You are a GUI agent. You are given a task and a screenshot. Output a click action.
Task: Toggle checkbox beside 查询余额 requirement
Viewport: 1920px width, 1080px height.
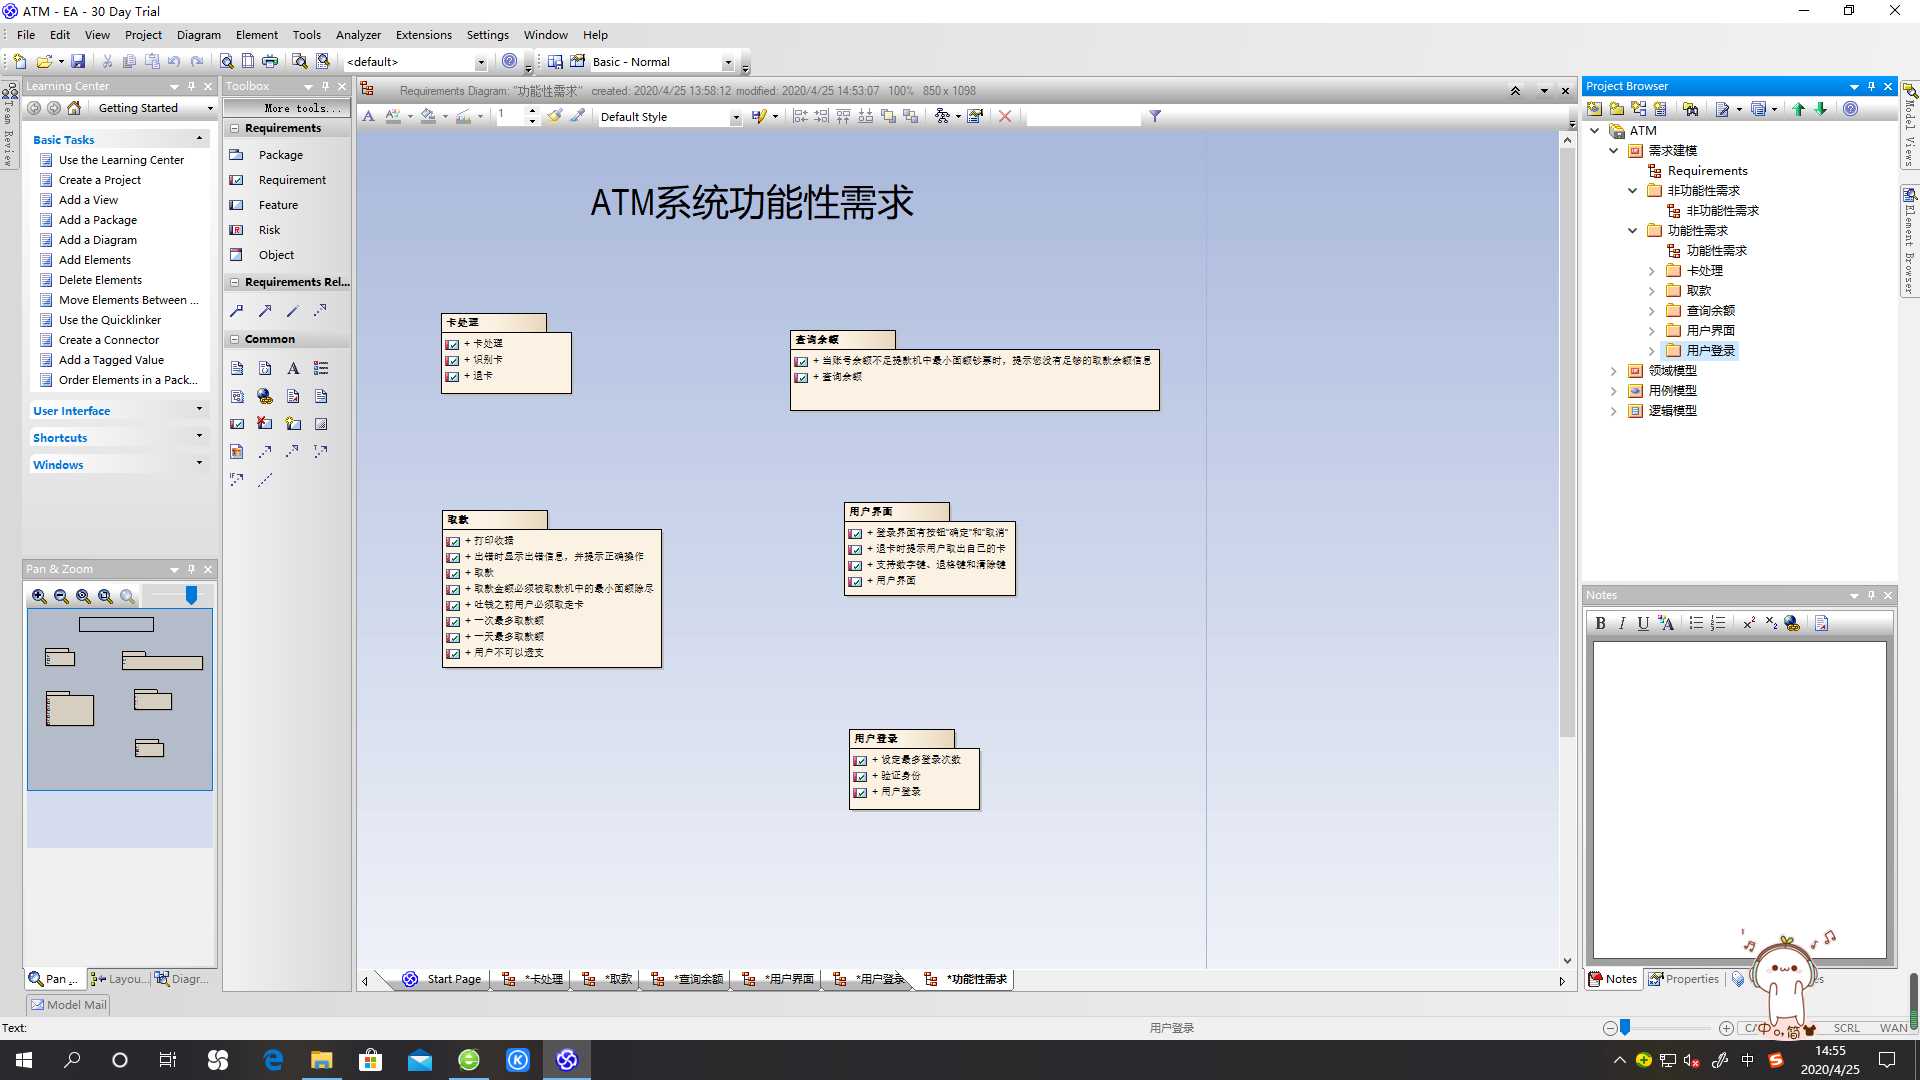(x=801, y=377)
